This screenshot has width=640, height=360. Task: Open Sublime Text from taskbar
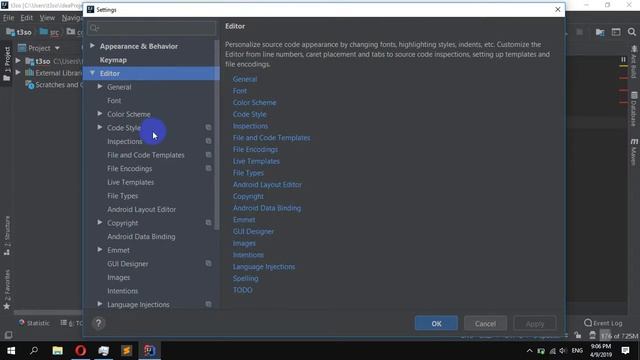coord(127,351)
